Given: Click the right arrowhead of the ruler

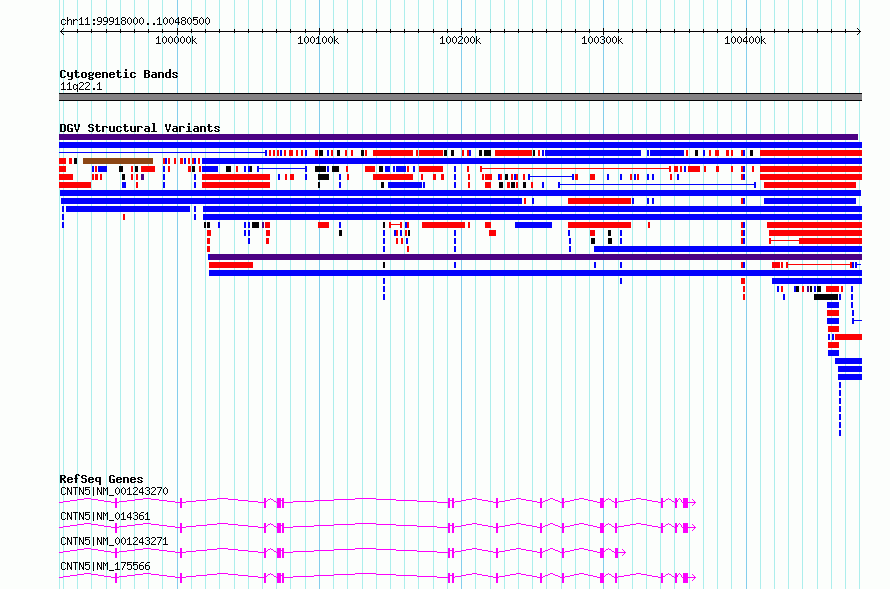Looking at the screenshot, I should point(859,31).
